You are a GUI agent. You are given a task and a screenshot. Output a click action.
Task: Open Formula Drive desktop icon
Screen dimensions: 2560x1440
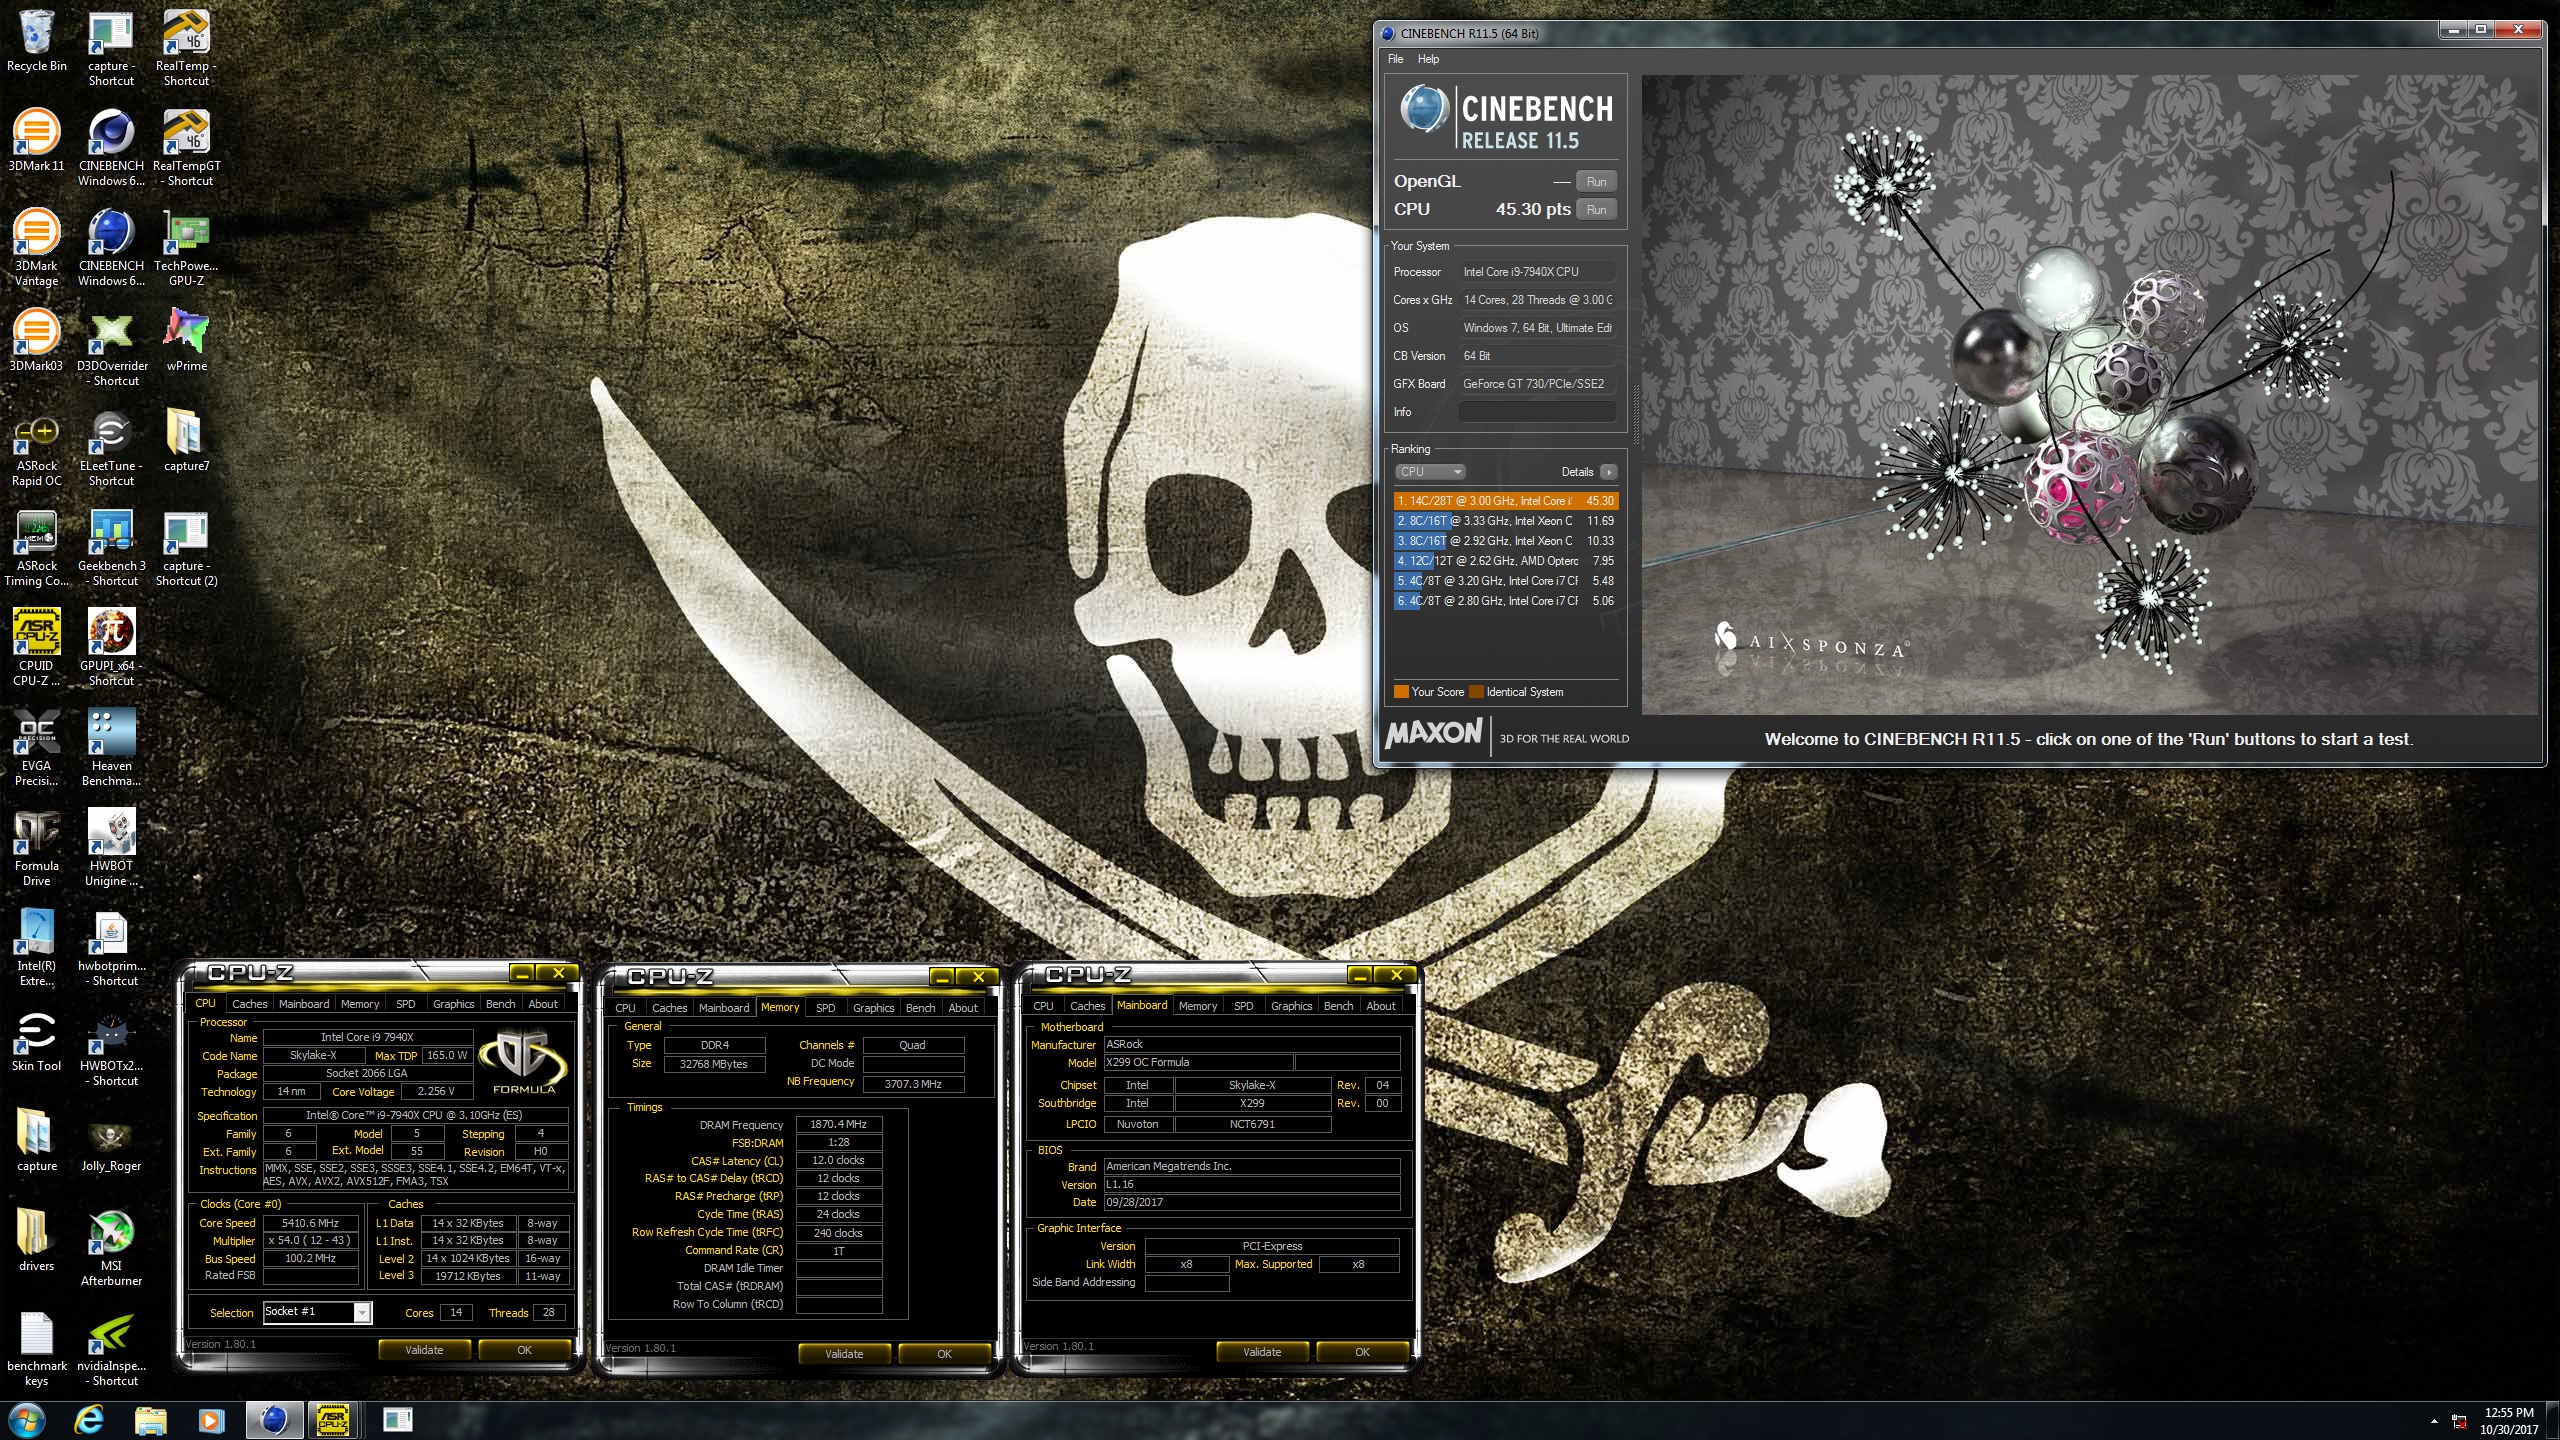pos(37,848)
